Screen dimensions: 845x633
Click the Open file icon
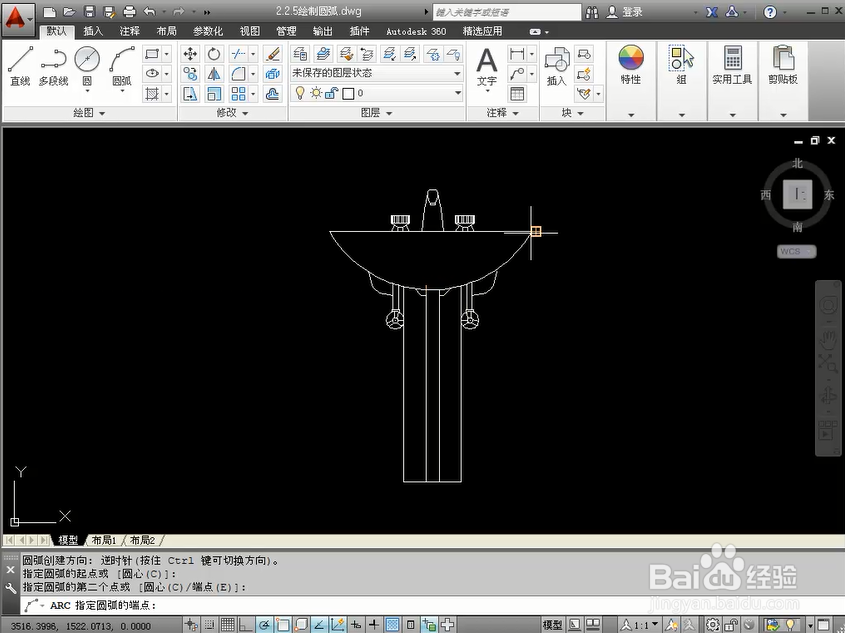click(69, 11)
